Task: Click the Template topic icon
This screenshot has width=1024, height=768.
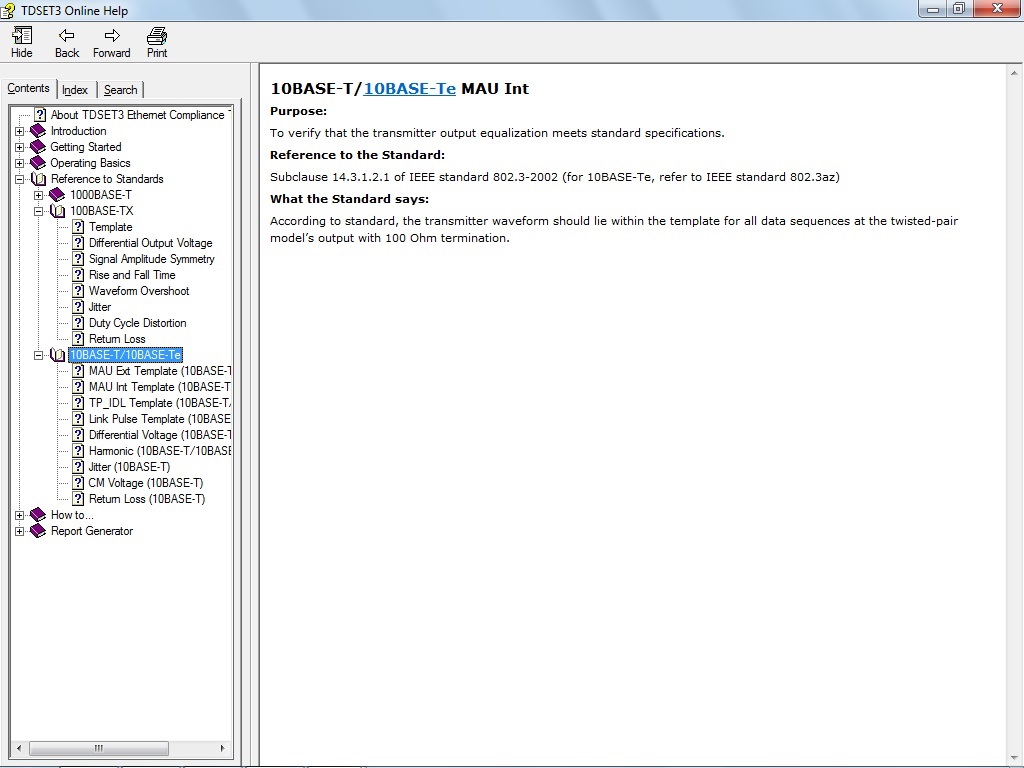Action: pyautogui.click(x=78, y=227)
